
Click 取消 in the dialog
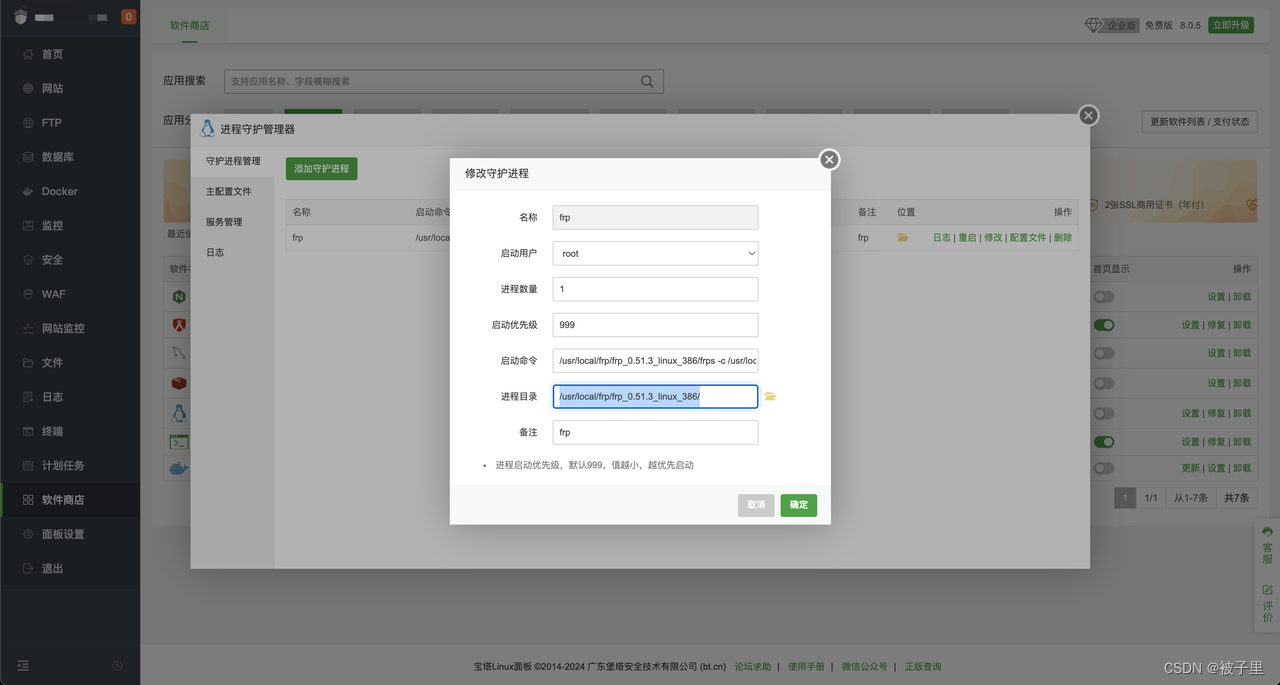coord(756,505)
